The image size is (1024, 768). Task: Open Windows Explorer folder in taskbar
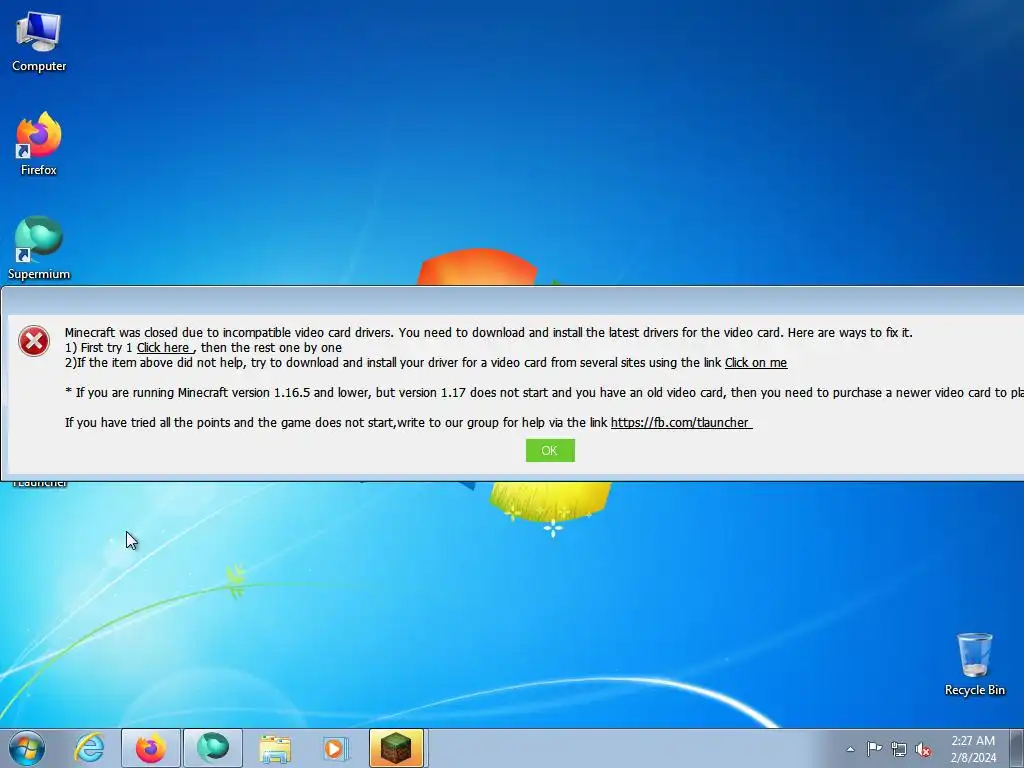(275, 748)
